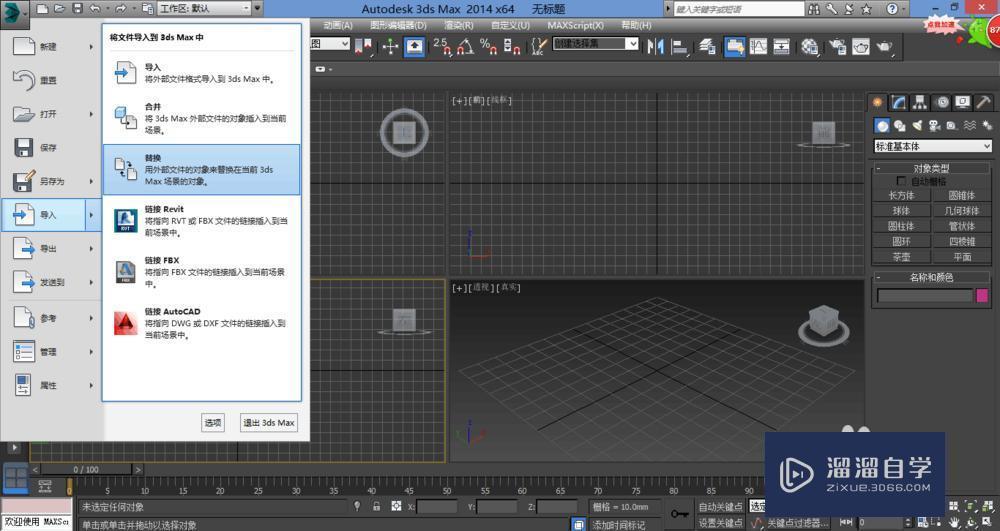Screen dimensions: 1000x531
Task: Expand the 新建 submenu arrow
Action: tap(91, 47)
